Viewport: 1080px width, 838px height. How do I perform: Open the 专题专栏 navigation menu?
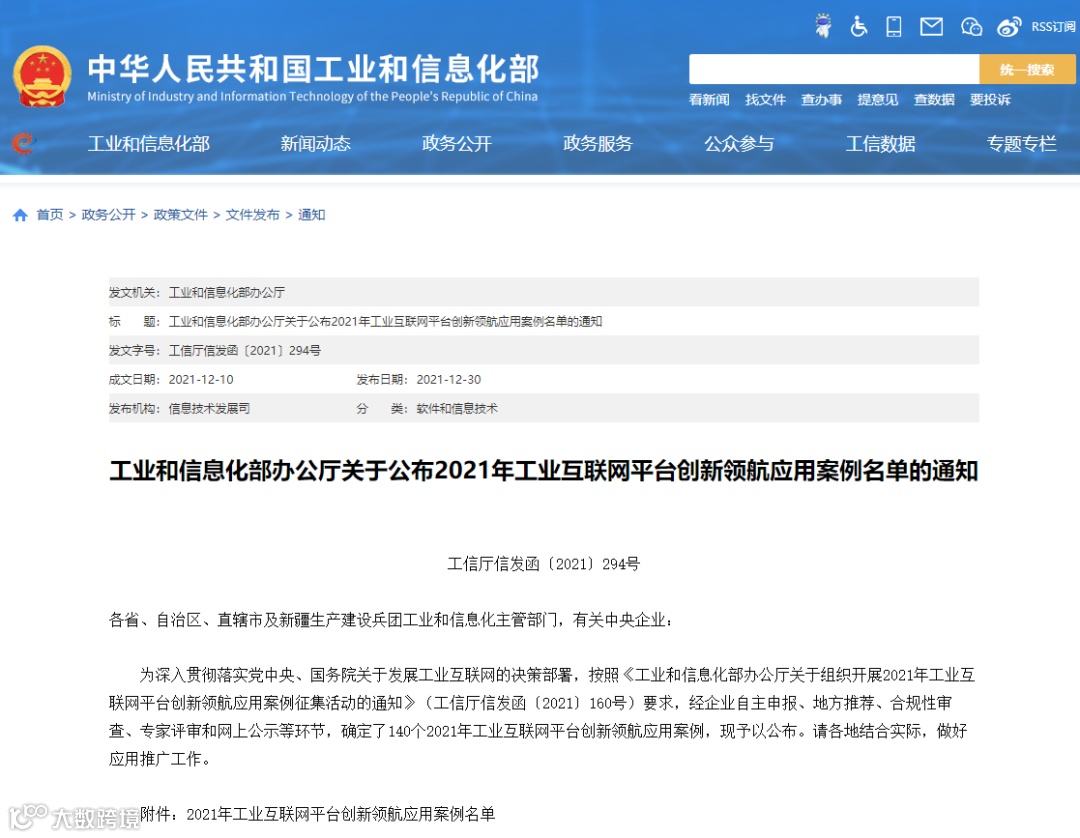point(1021,143)
